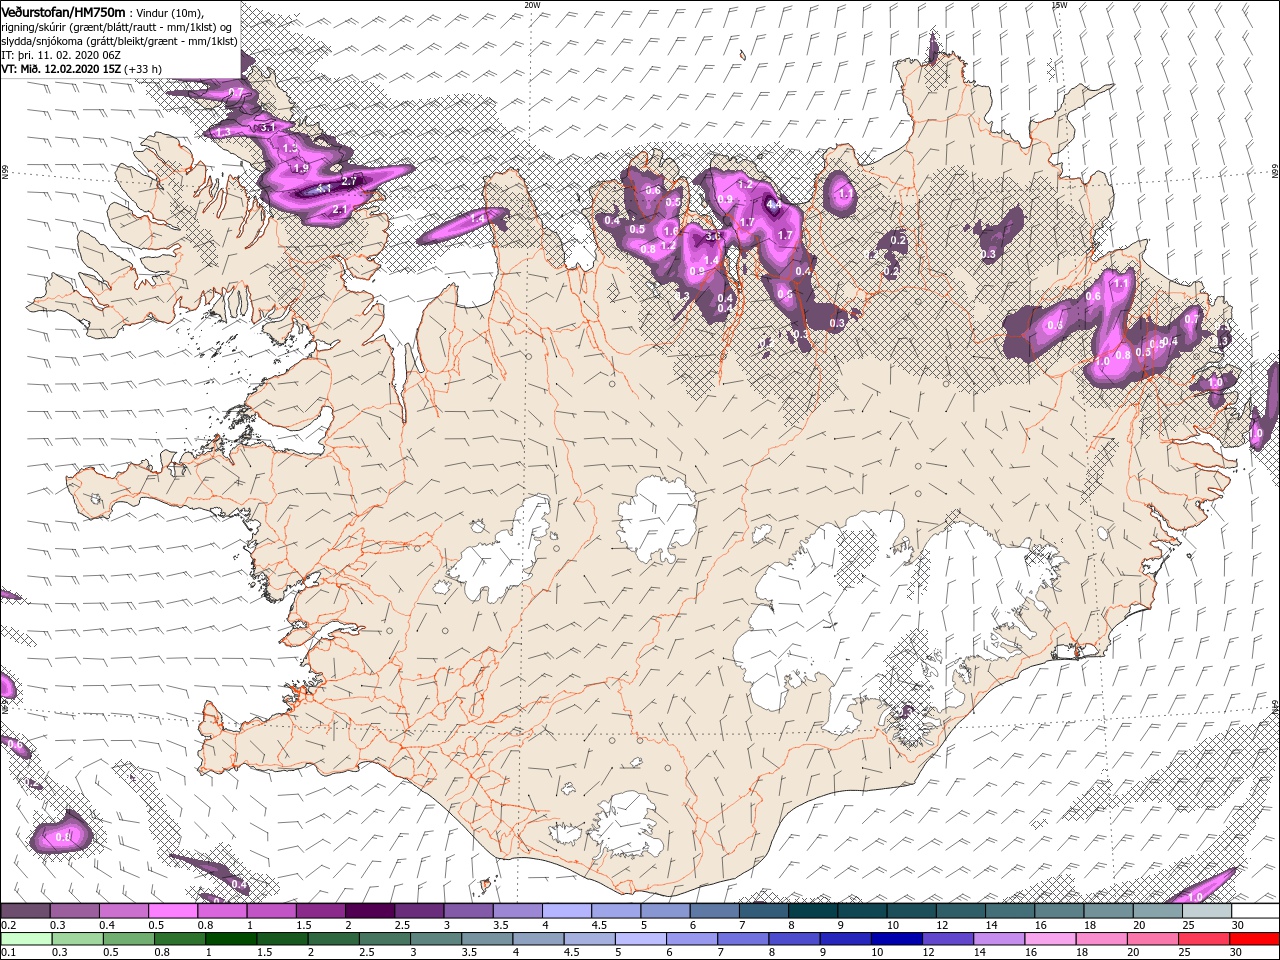Click the initial time IT: þri. 11. 02. 2020 06Z
This screenshot has width=1280, height=960.
[60, 55]
